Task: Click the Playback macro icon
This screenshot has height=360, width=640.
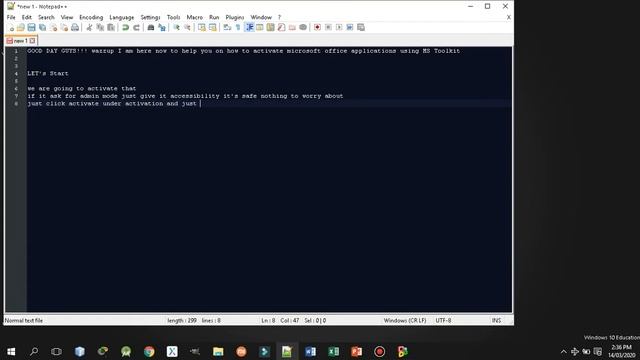Action: (339, 27)
